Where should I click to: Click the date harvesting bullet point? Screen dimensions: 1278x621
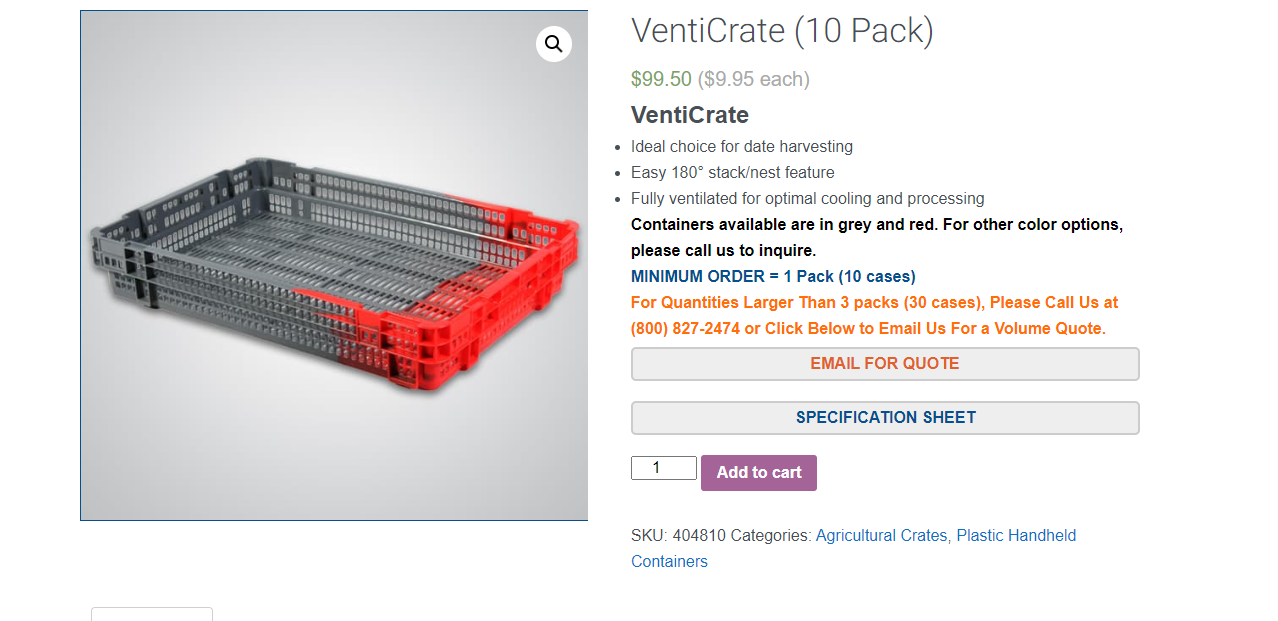tap(741, 147)
